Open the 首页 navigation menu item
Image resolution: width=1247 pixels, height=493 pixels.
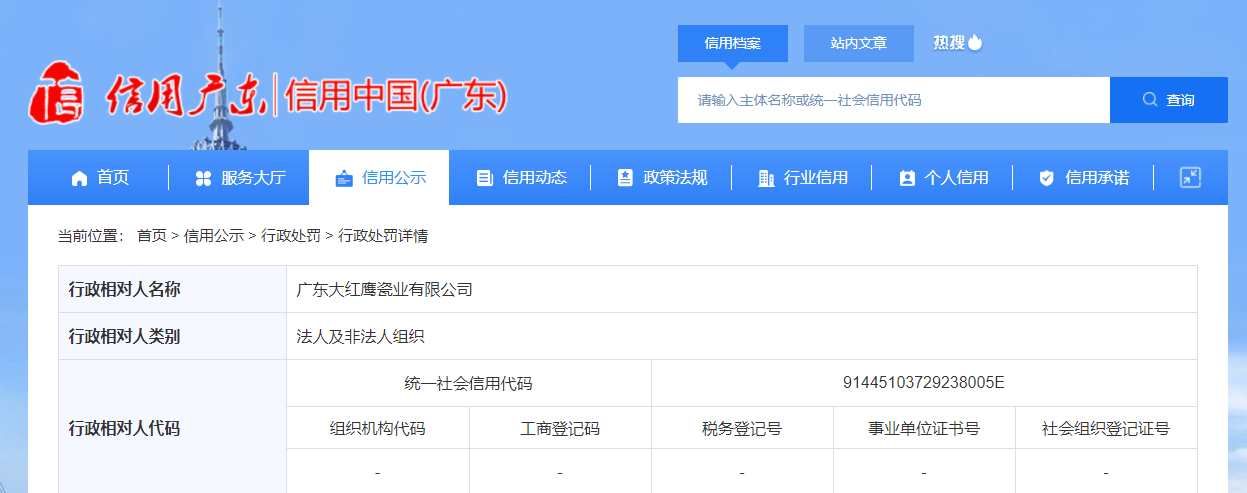98,178
